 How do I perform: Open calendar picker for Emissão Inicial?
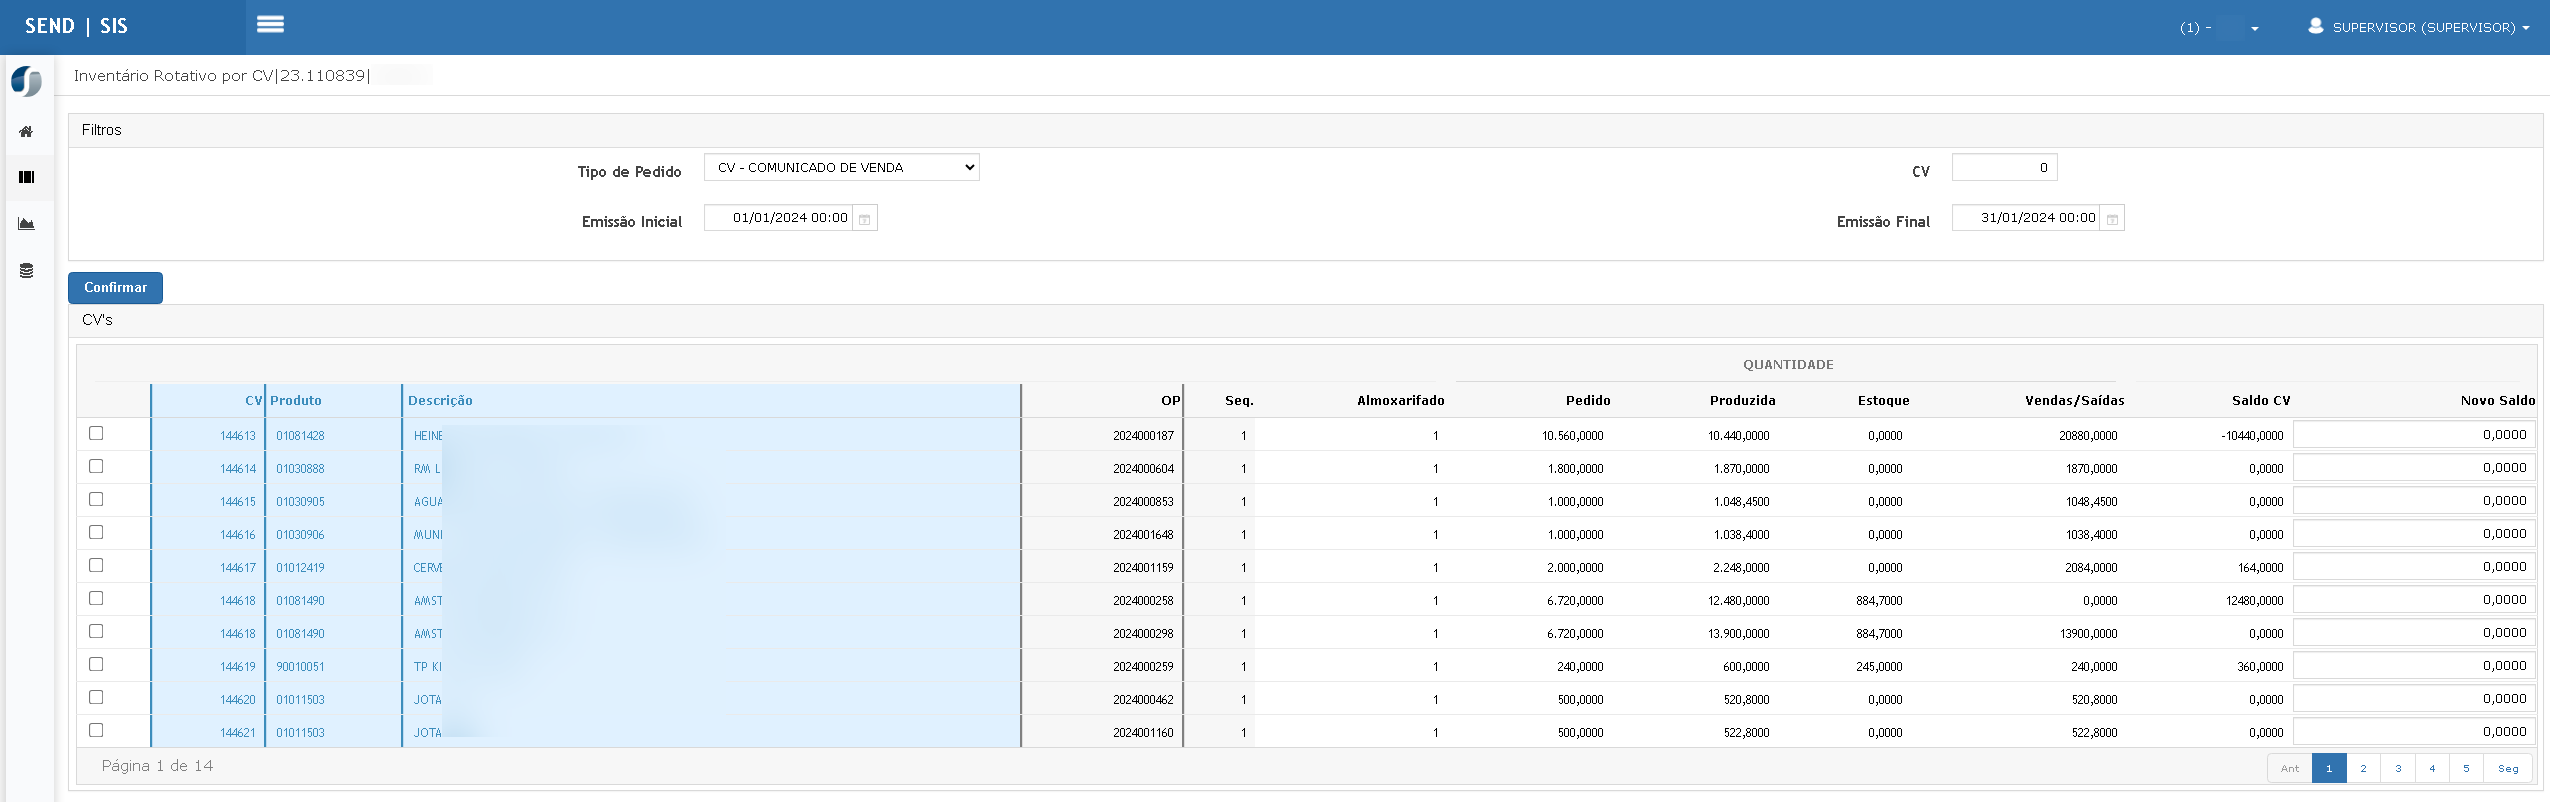click(x=865, y=219)
